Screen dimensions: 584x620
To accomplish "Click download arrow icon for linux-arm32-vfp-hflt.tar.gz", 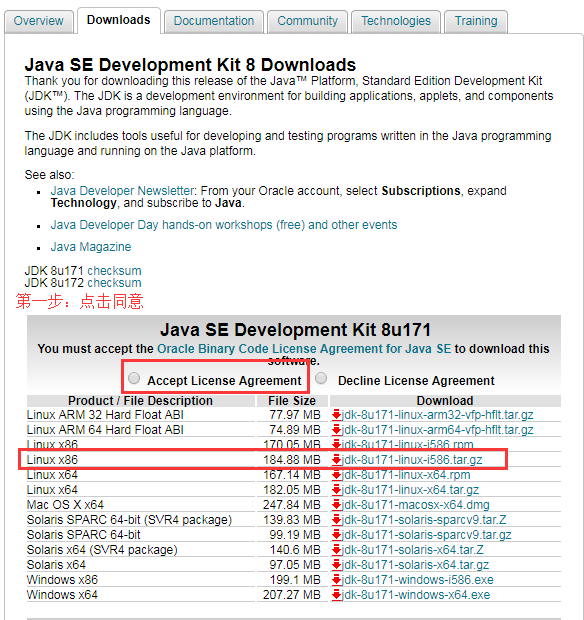I will (336, 415).
